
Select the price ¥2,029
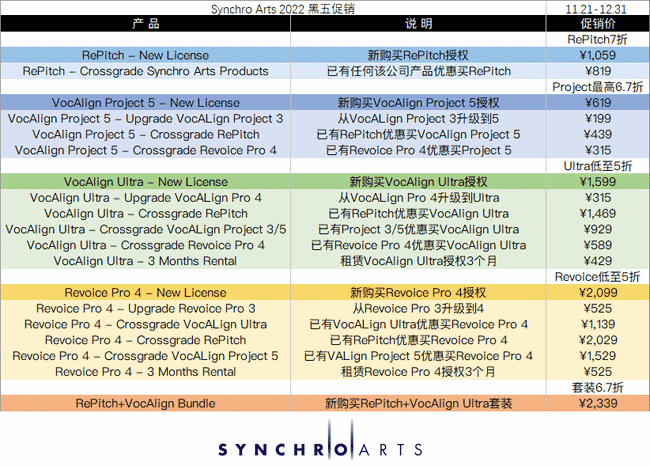[x=598, y=340]
